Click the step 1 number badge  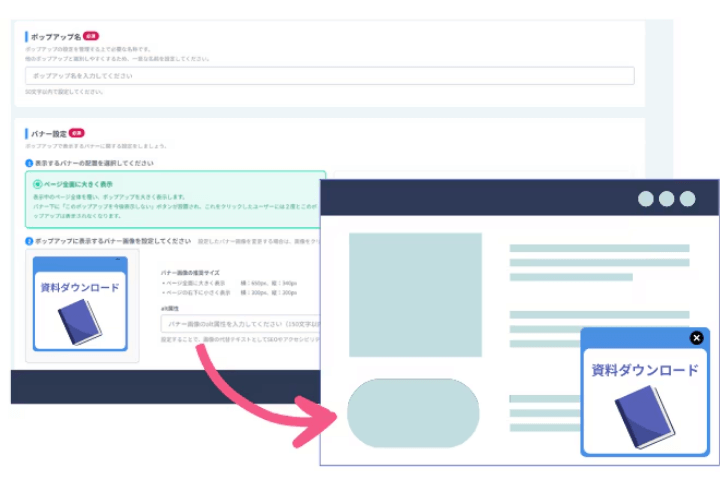29,163
